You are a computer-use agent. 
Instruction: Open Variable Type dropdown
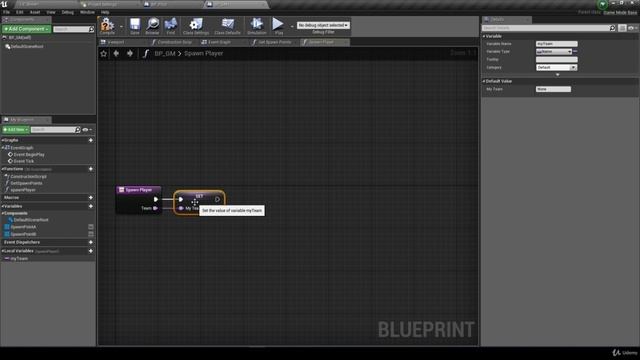point(553,51)
